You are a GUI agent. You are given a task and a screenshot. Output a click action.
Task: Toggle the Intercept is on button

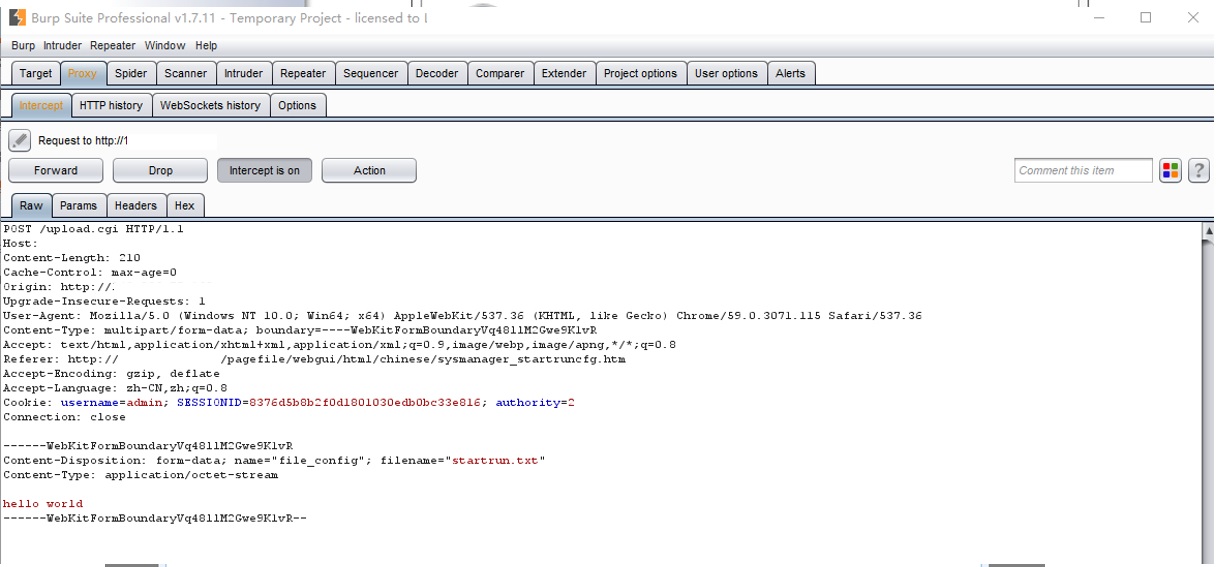click(264, 171)
